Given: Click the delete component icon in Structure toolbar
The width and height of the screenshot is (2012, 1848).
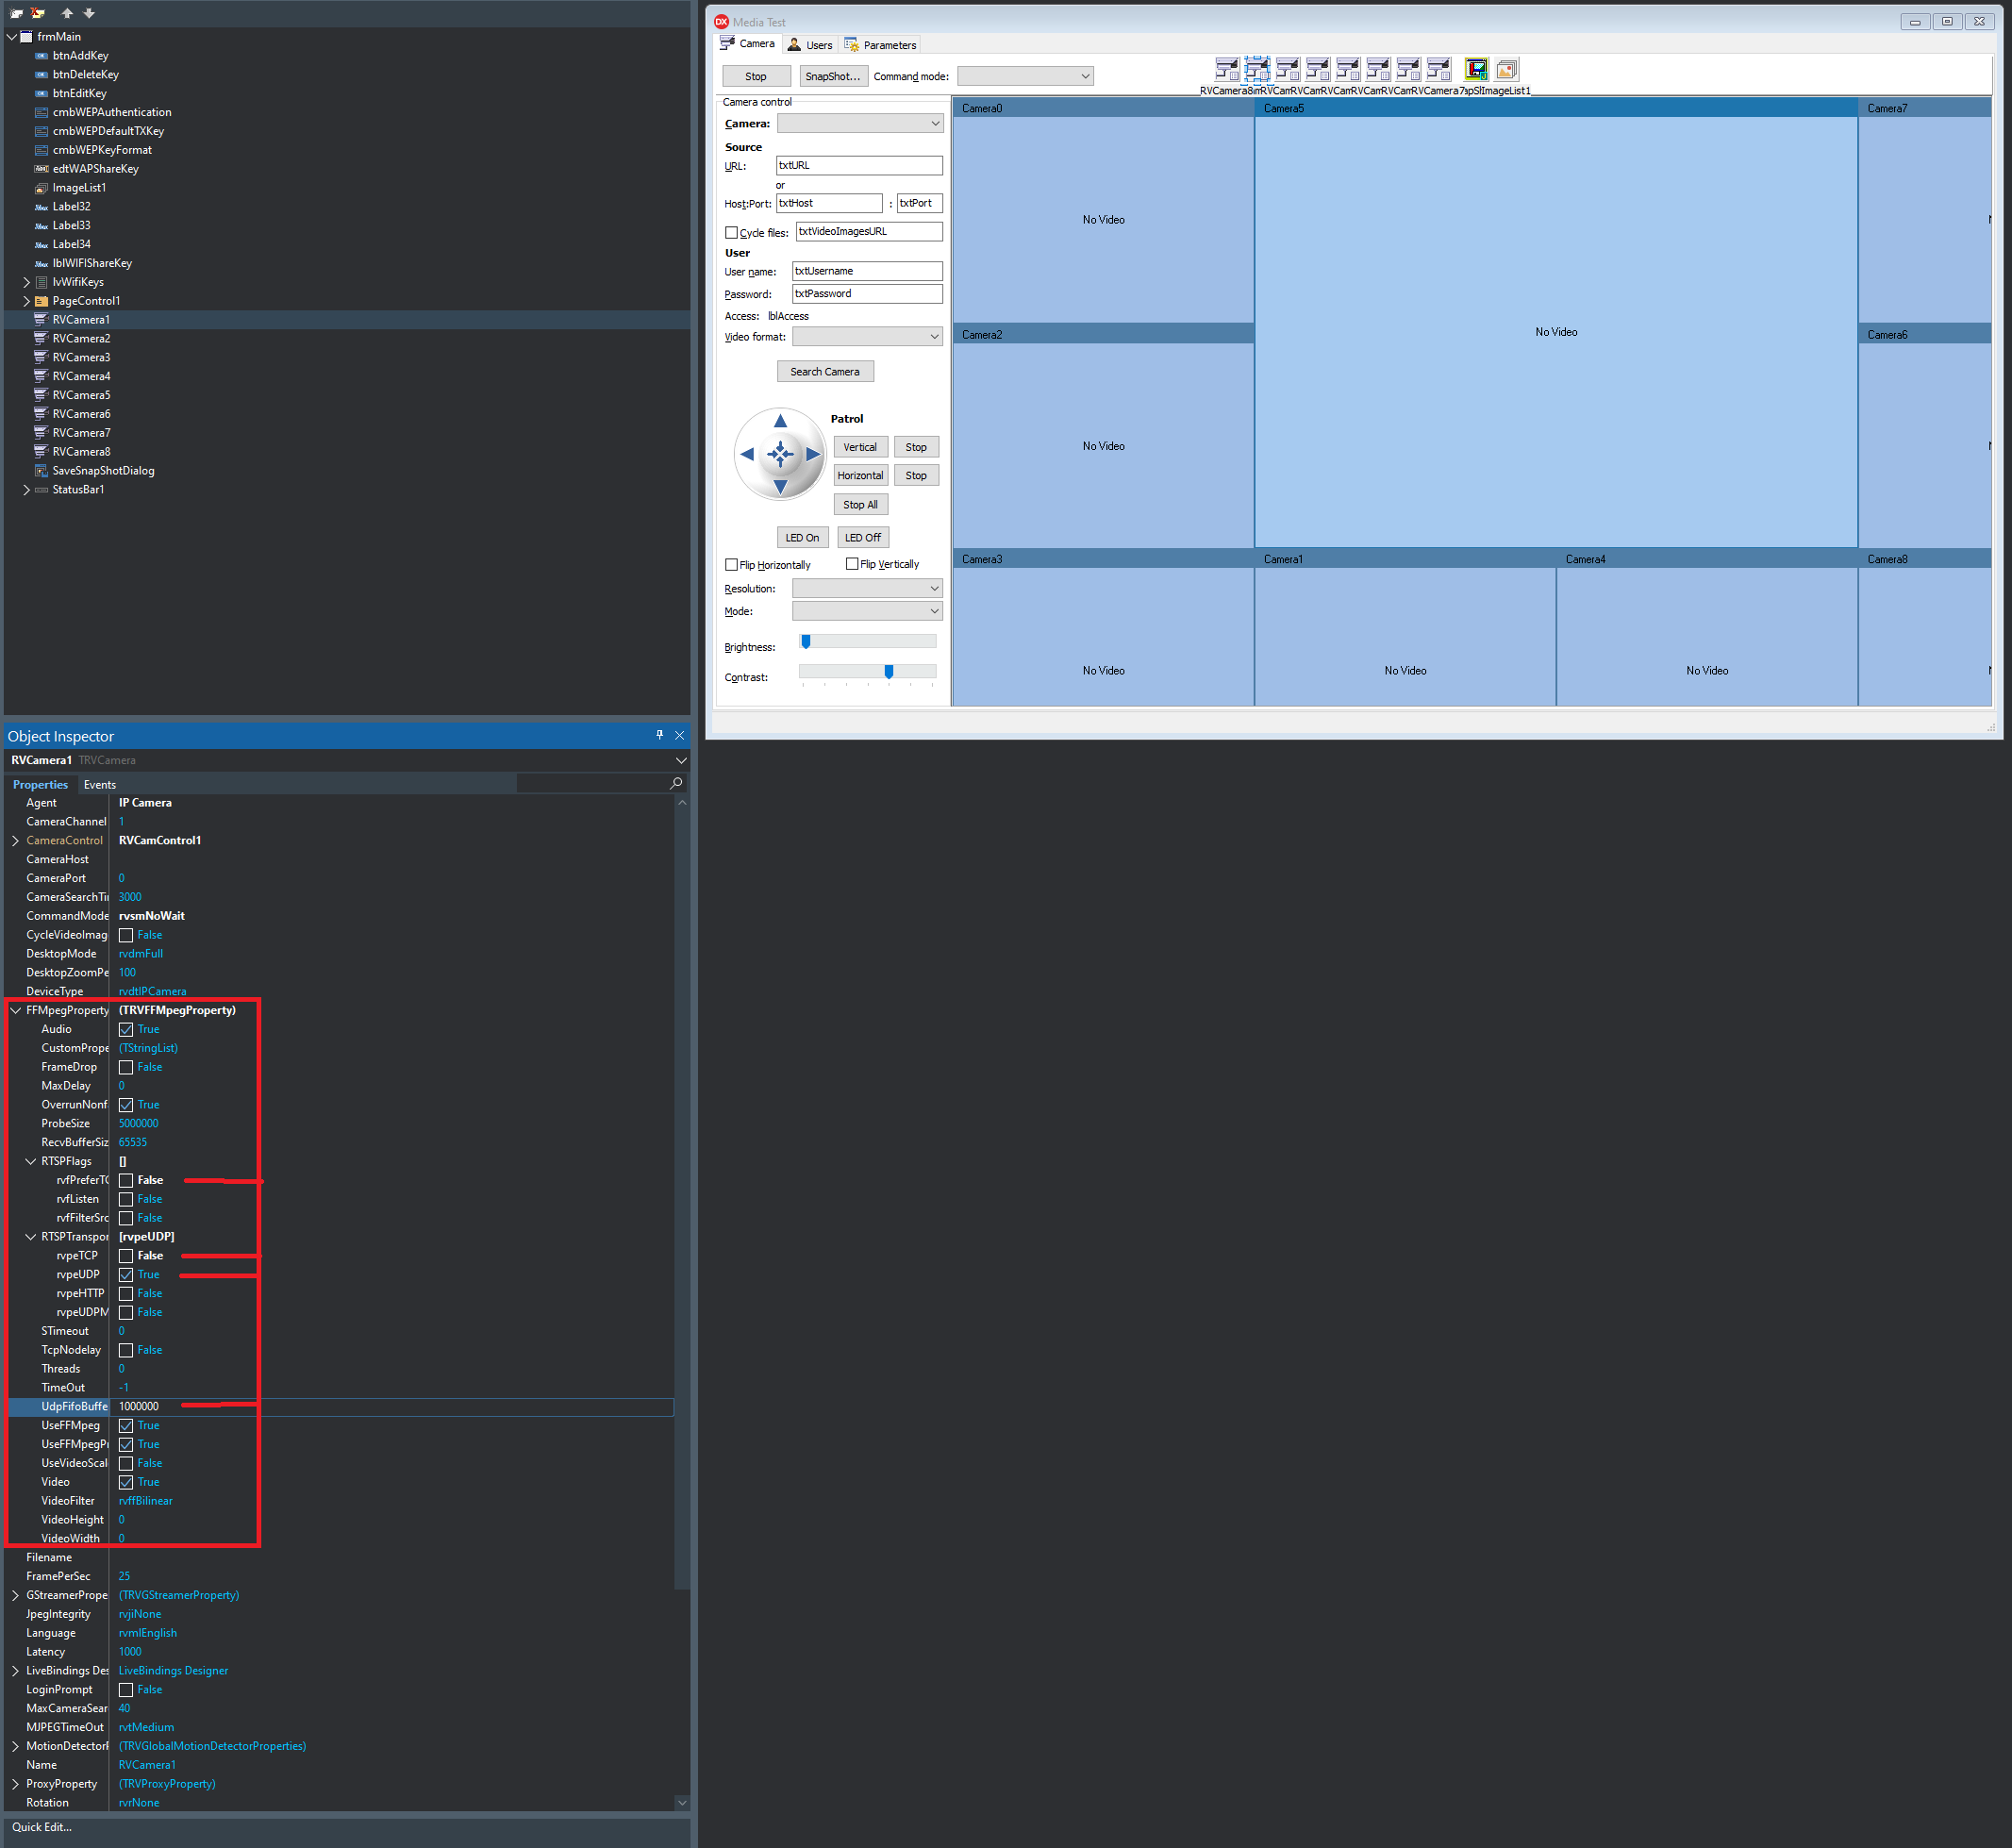Looking at the screenshot, I should point(38,13).
